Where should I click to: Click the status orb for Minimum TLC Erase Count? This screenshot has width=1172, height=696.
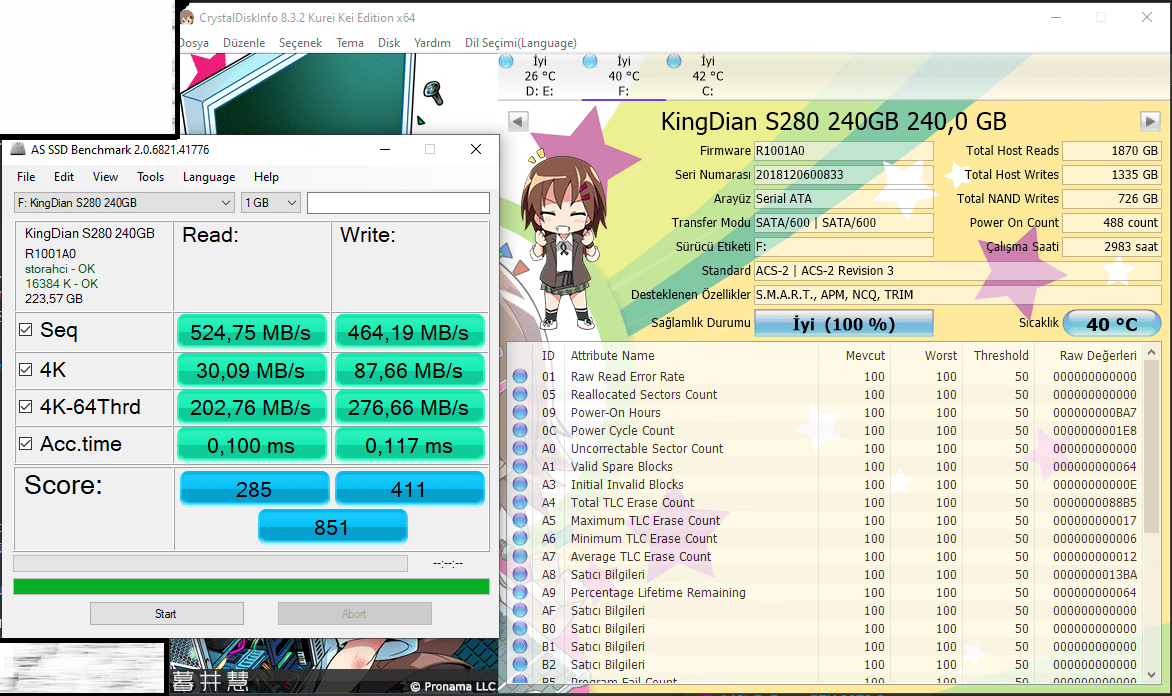pos(520,538)
